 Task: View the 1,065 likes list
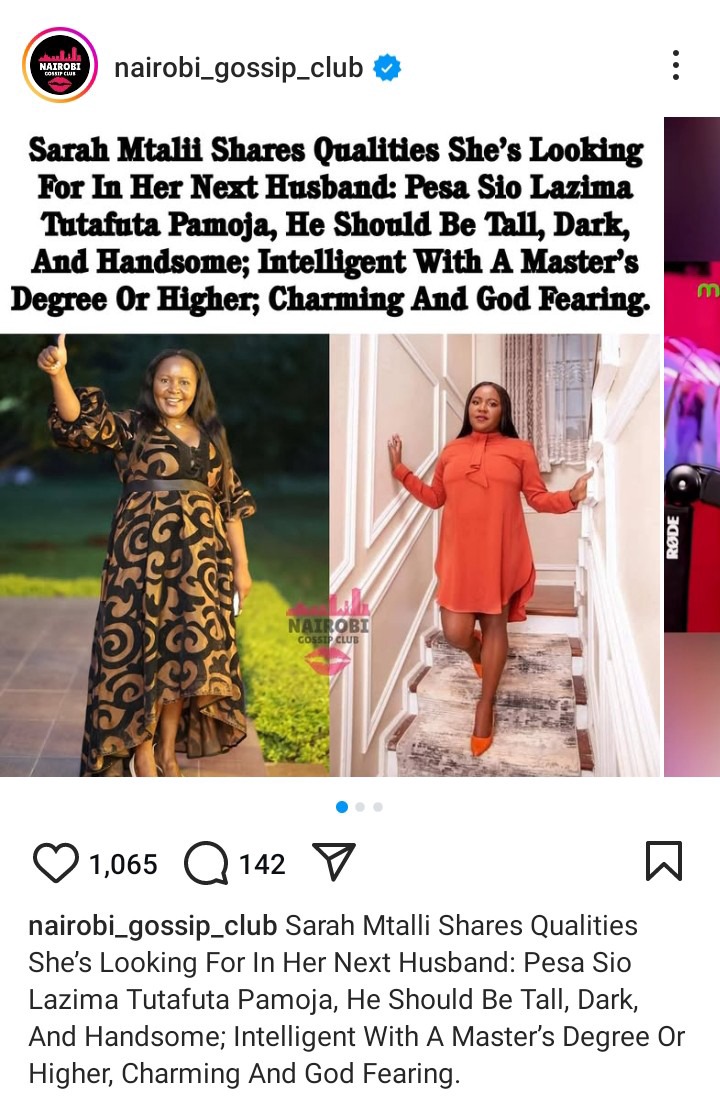click(x=123, y=864)
